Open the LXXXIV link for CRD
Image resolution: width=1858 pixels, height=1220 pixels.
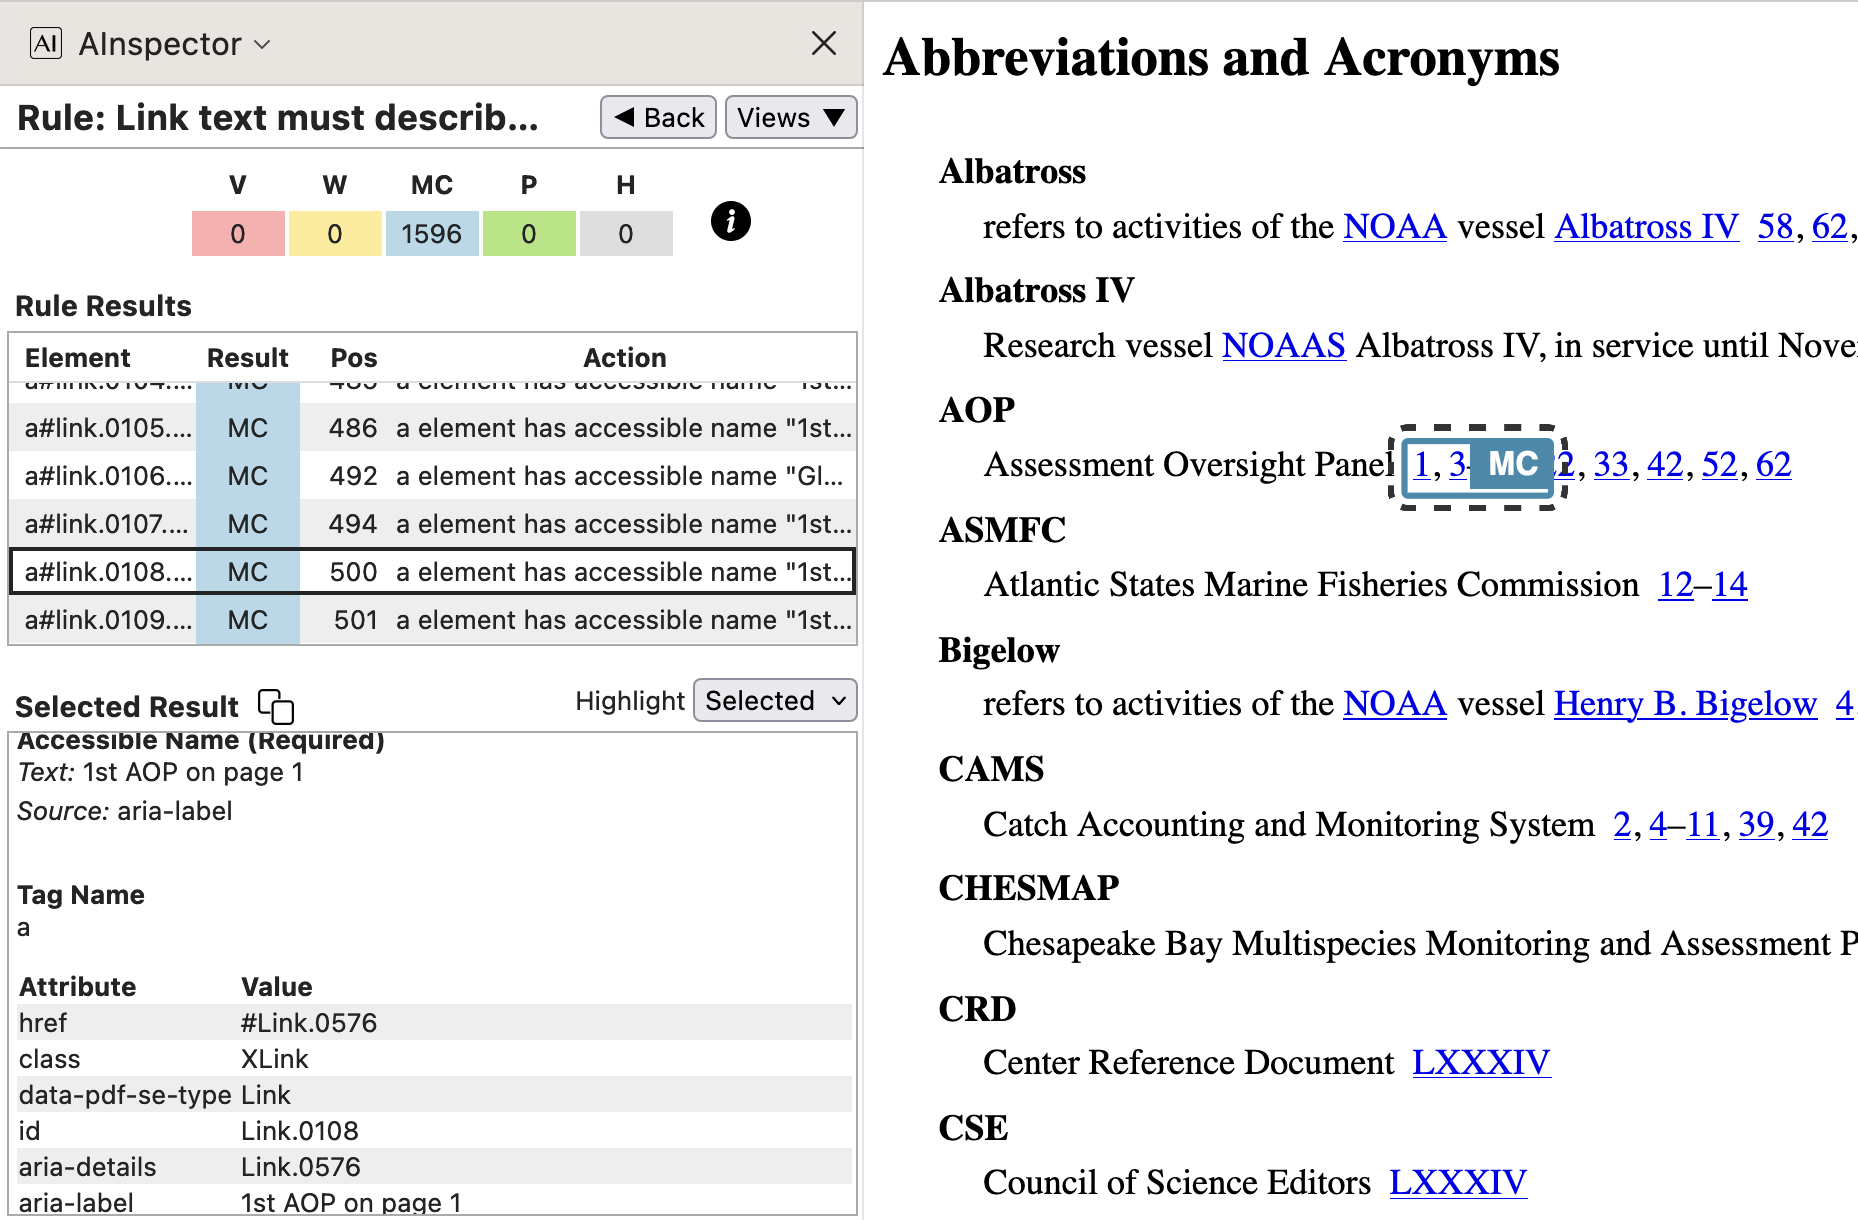coord(1480,1062)
